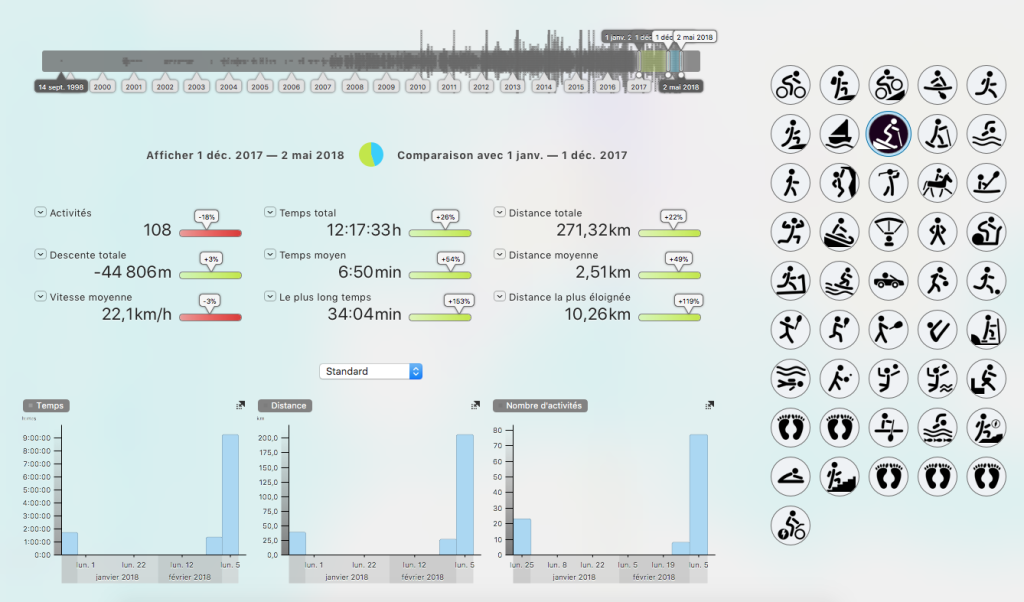
Task: Jump to 2010 on the timeline
Action: coord(417,87)
